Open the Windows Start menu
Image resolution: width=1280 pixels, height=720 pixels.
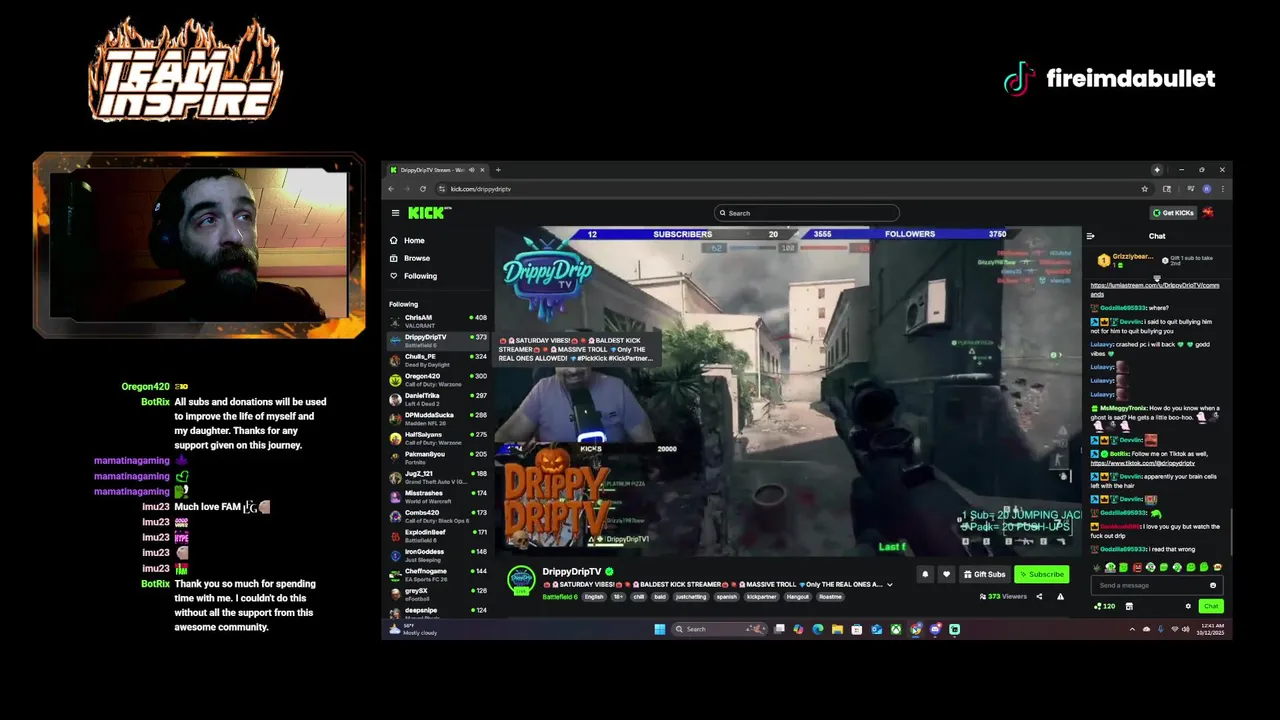(x=659, y=629)
